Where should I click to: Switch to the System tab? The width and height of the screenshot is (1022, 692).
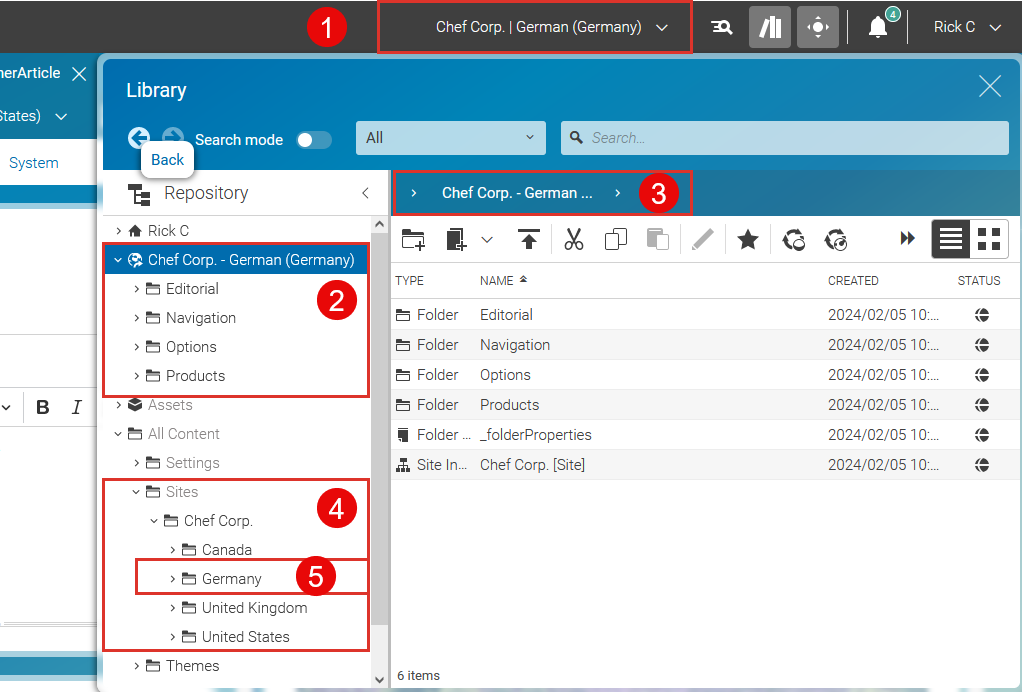34,163
